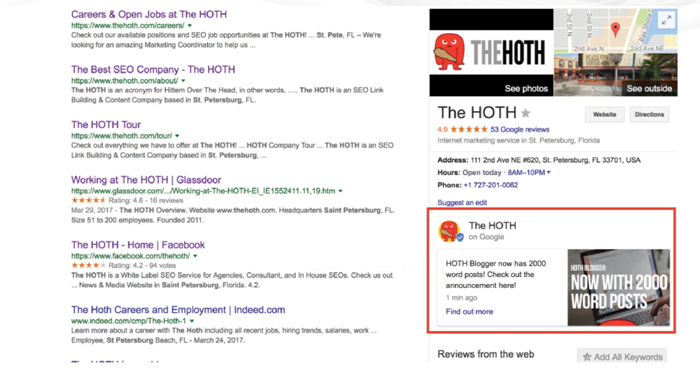Open Careers & Open Jobs at The HOTH result

(x=149, y=14)
